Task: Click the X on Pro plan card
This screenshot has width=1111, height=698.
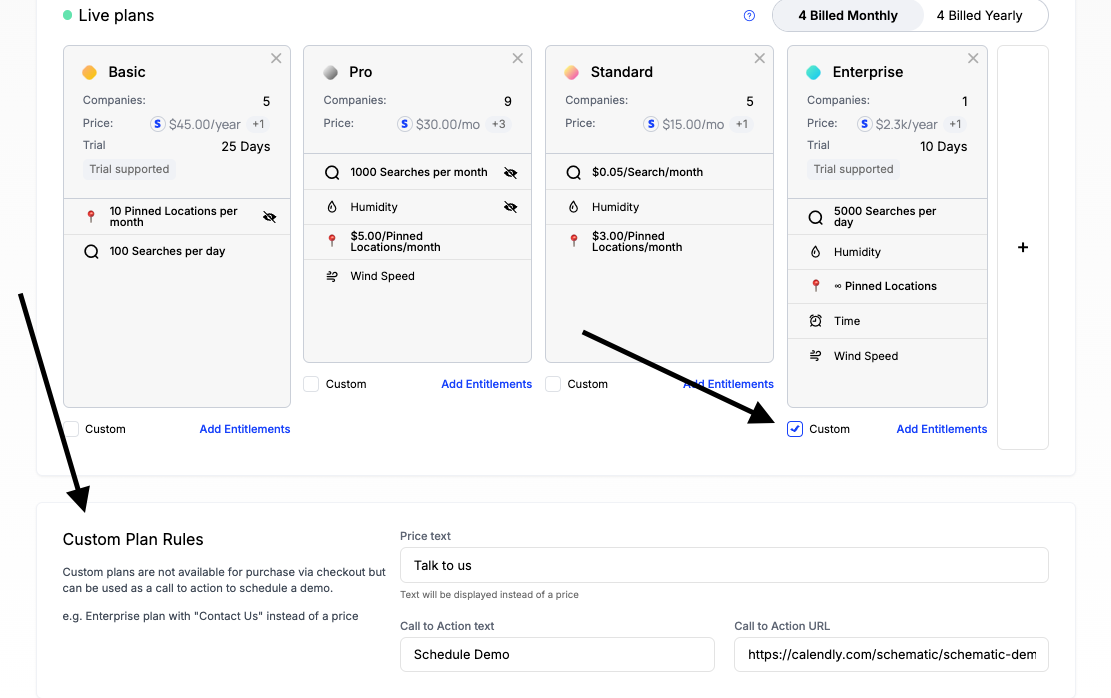Action: coord(518,59)
